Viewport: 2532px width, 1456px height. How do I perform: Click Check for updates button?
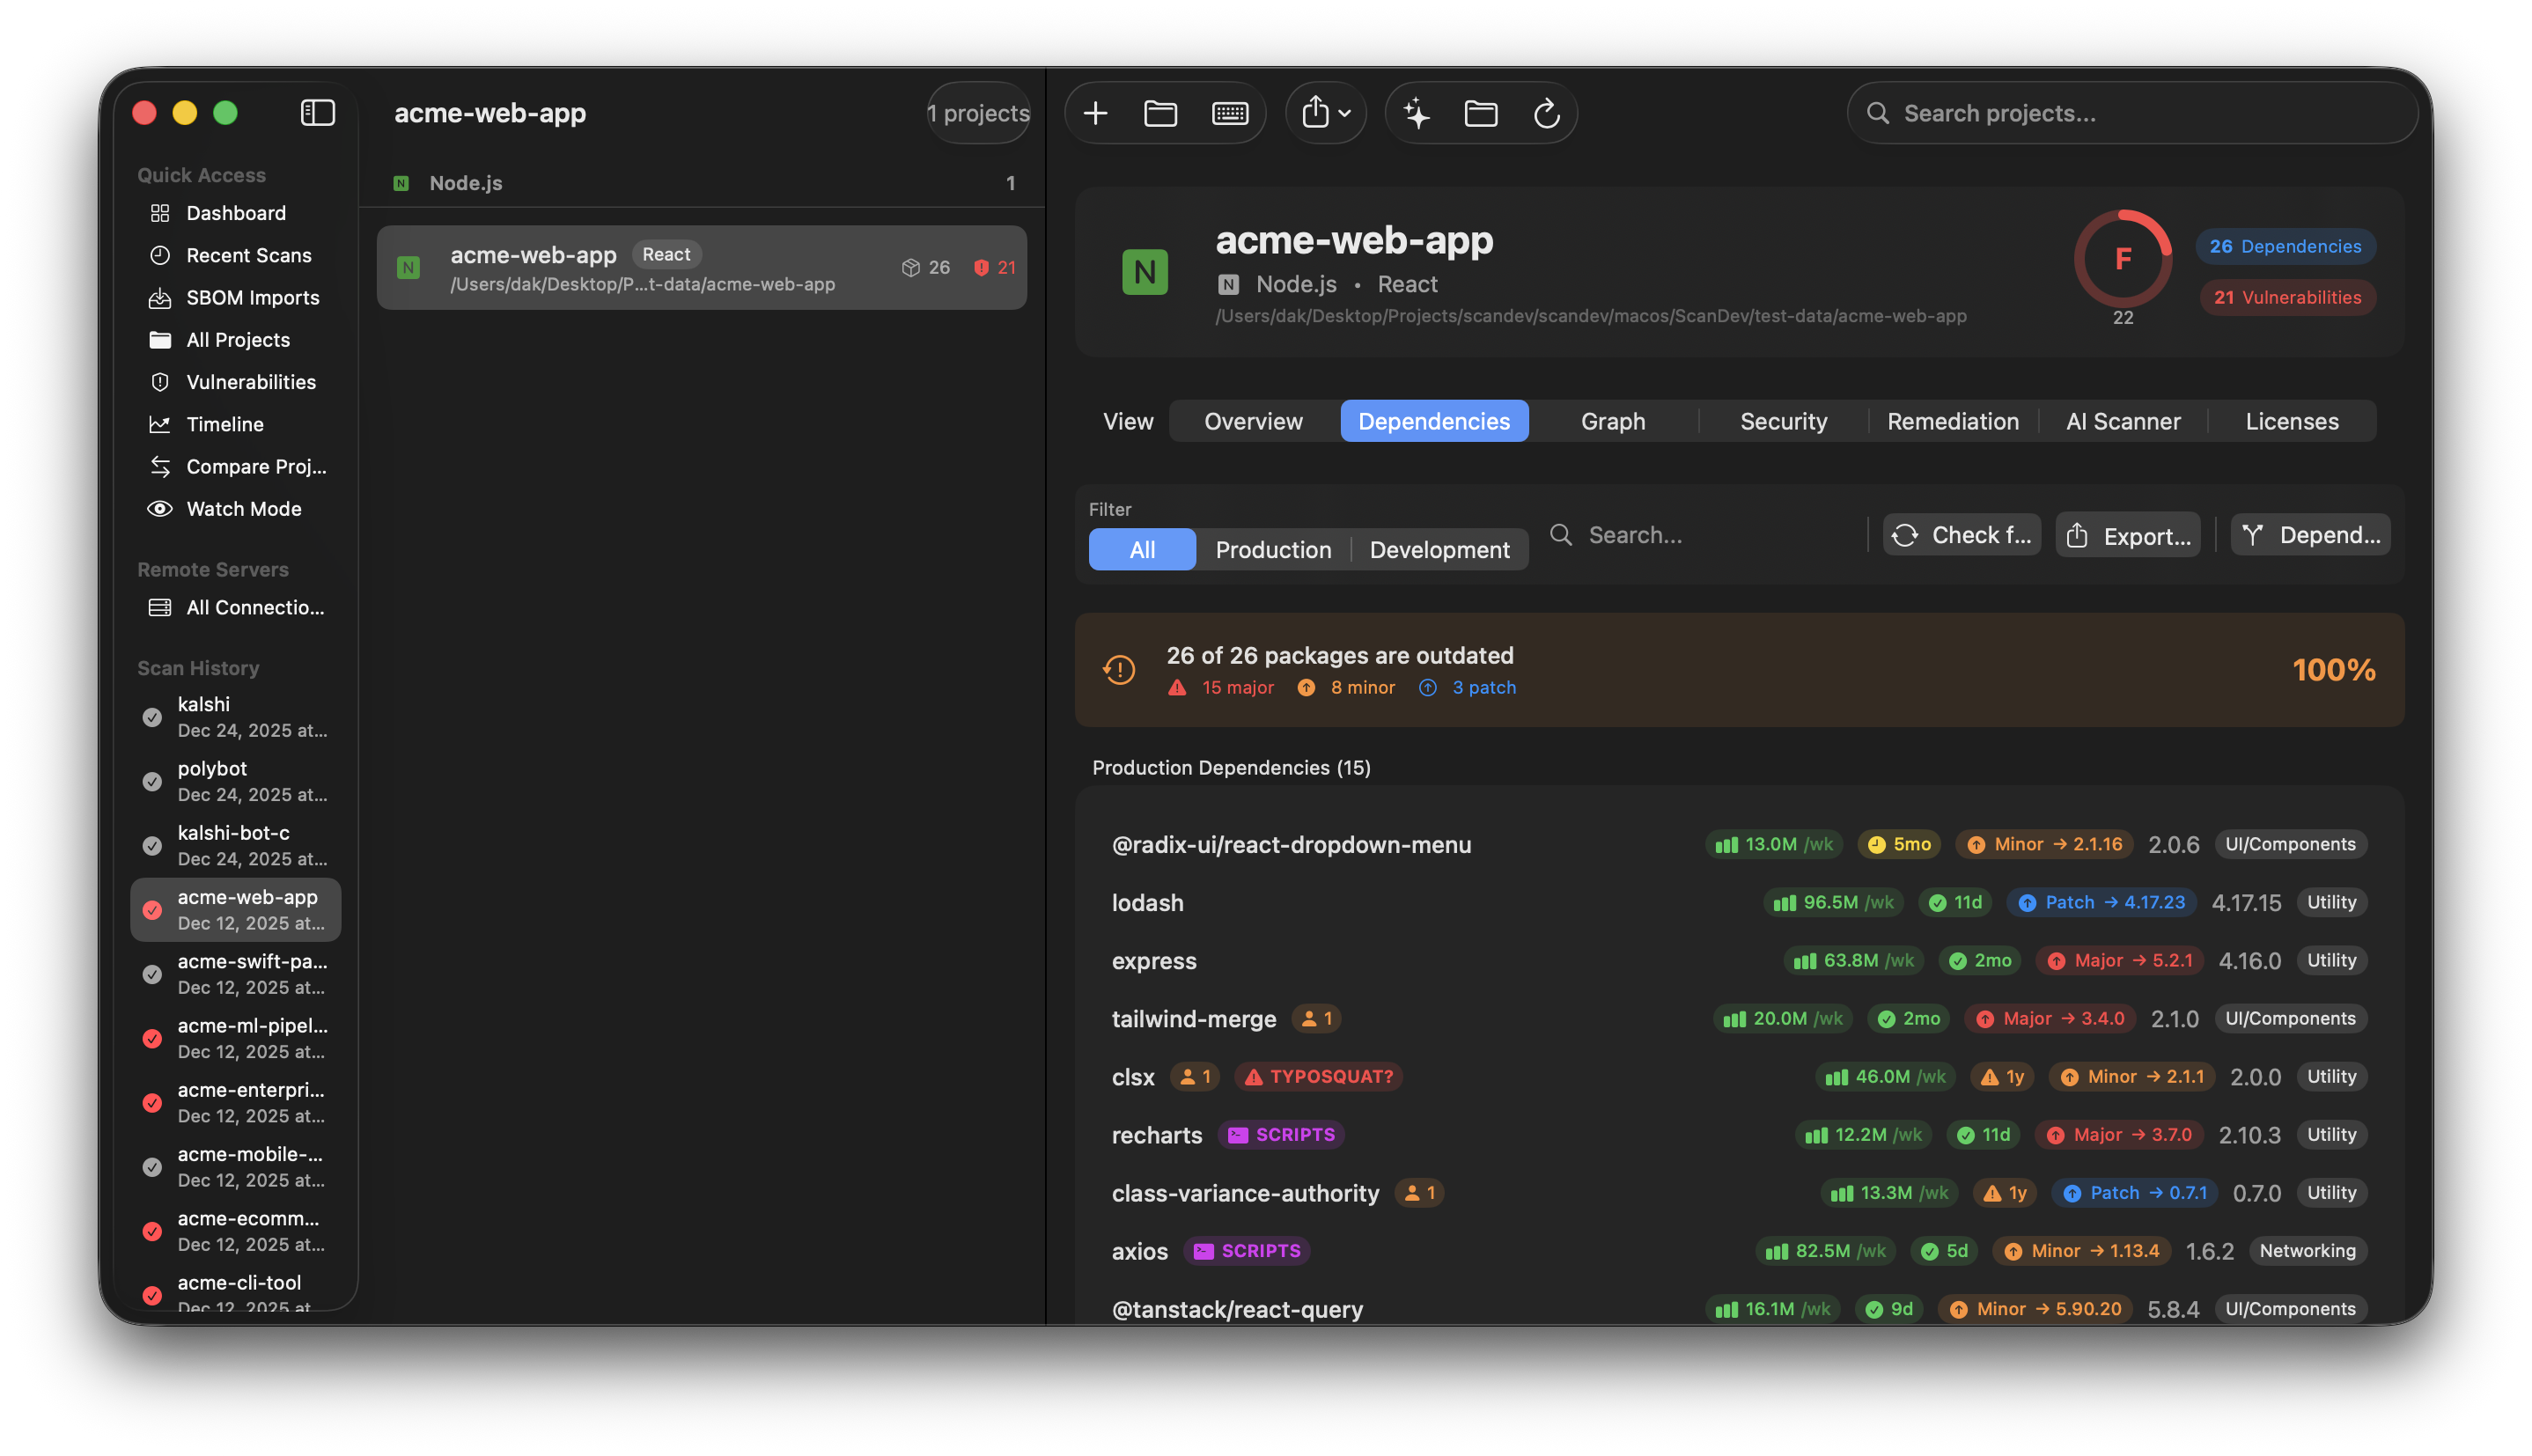[1959, 535]
